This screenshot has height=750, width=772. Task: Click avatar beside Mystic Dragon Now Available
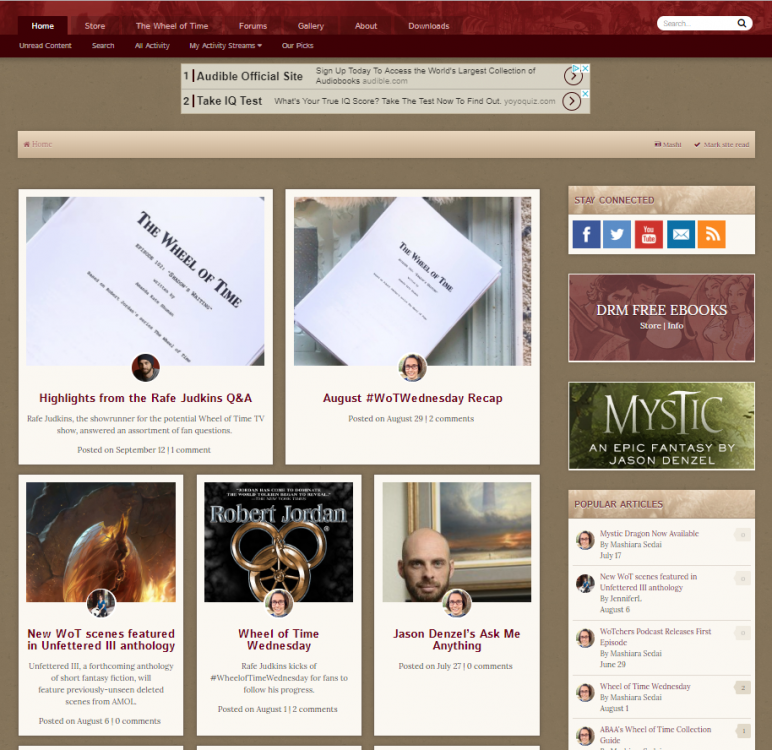click(x=585, y=540)
